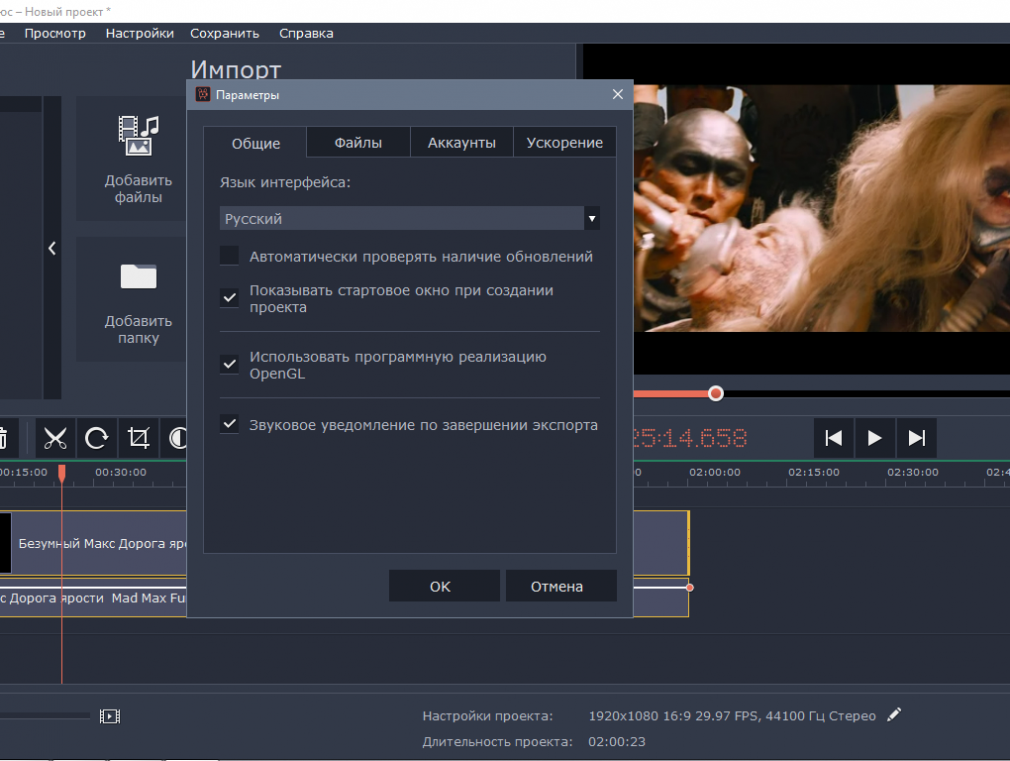Image resolution: width=1010 pixels, height=761 pixels.
Task: Click the Добавить файлы label
Action: pyautogui.click(x=138, y=189)
